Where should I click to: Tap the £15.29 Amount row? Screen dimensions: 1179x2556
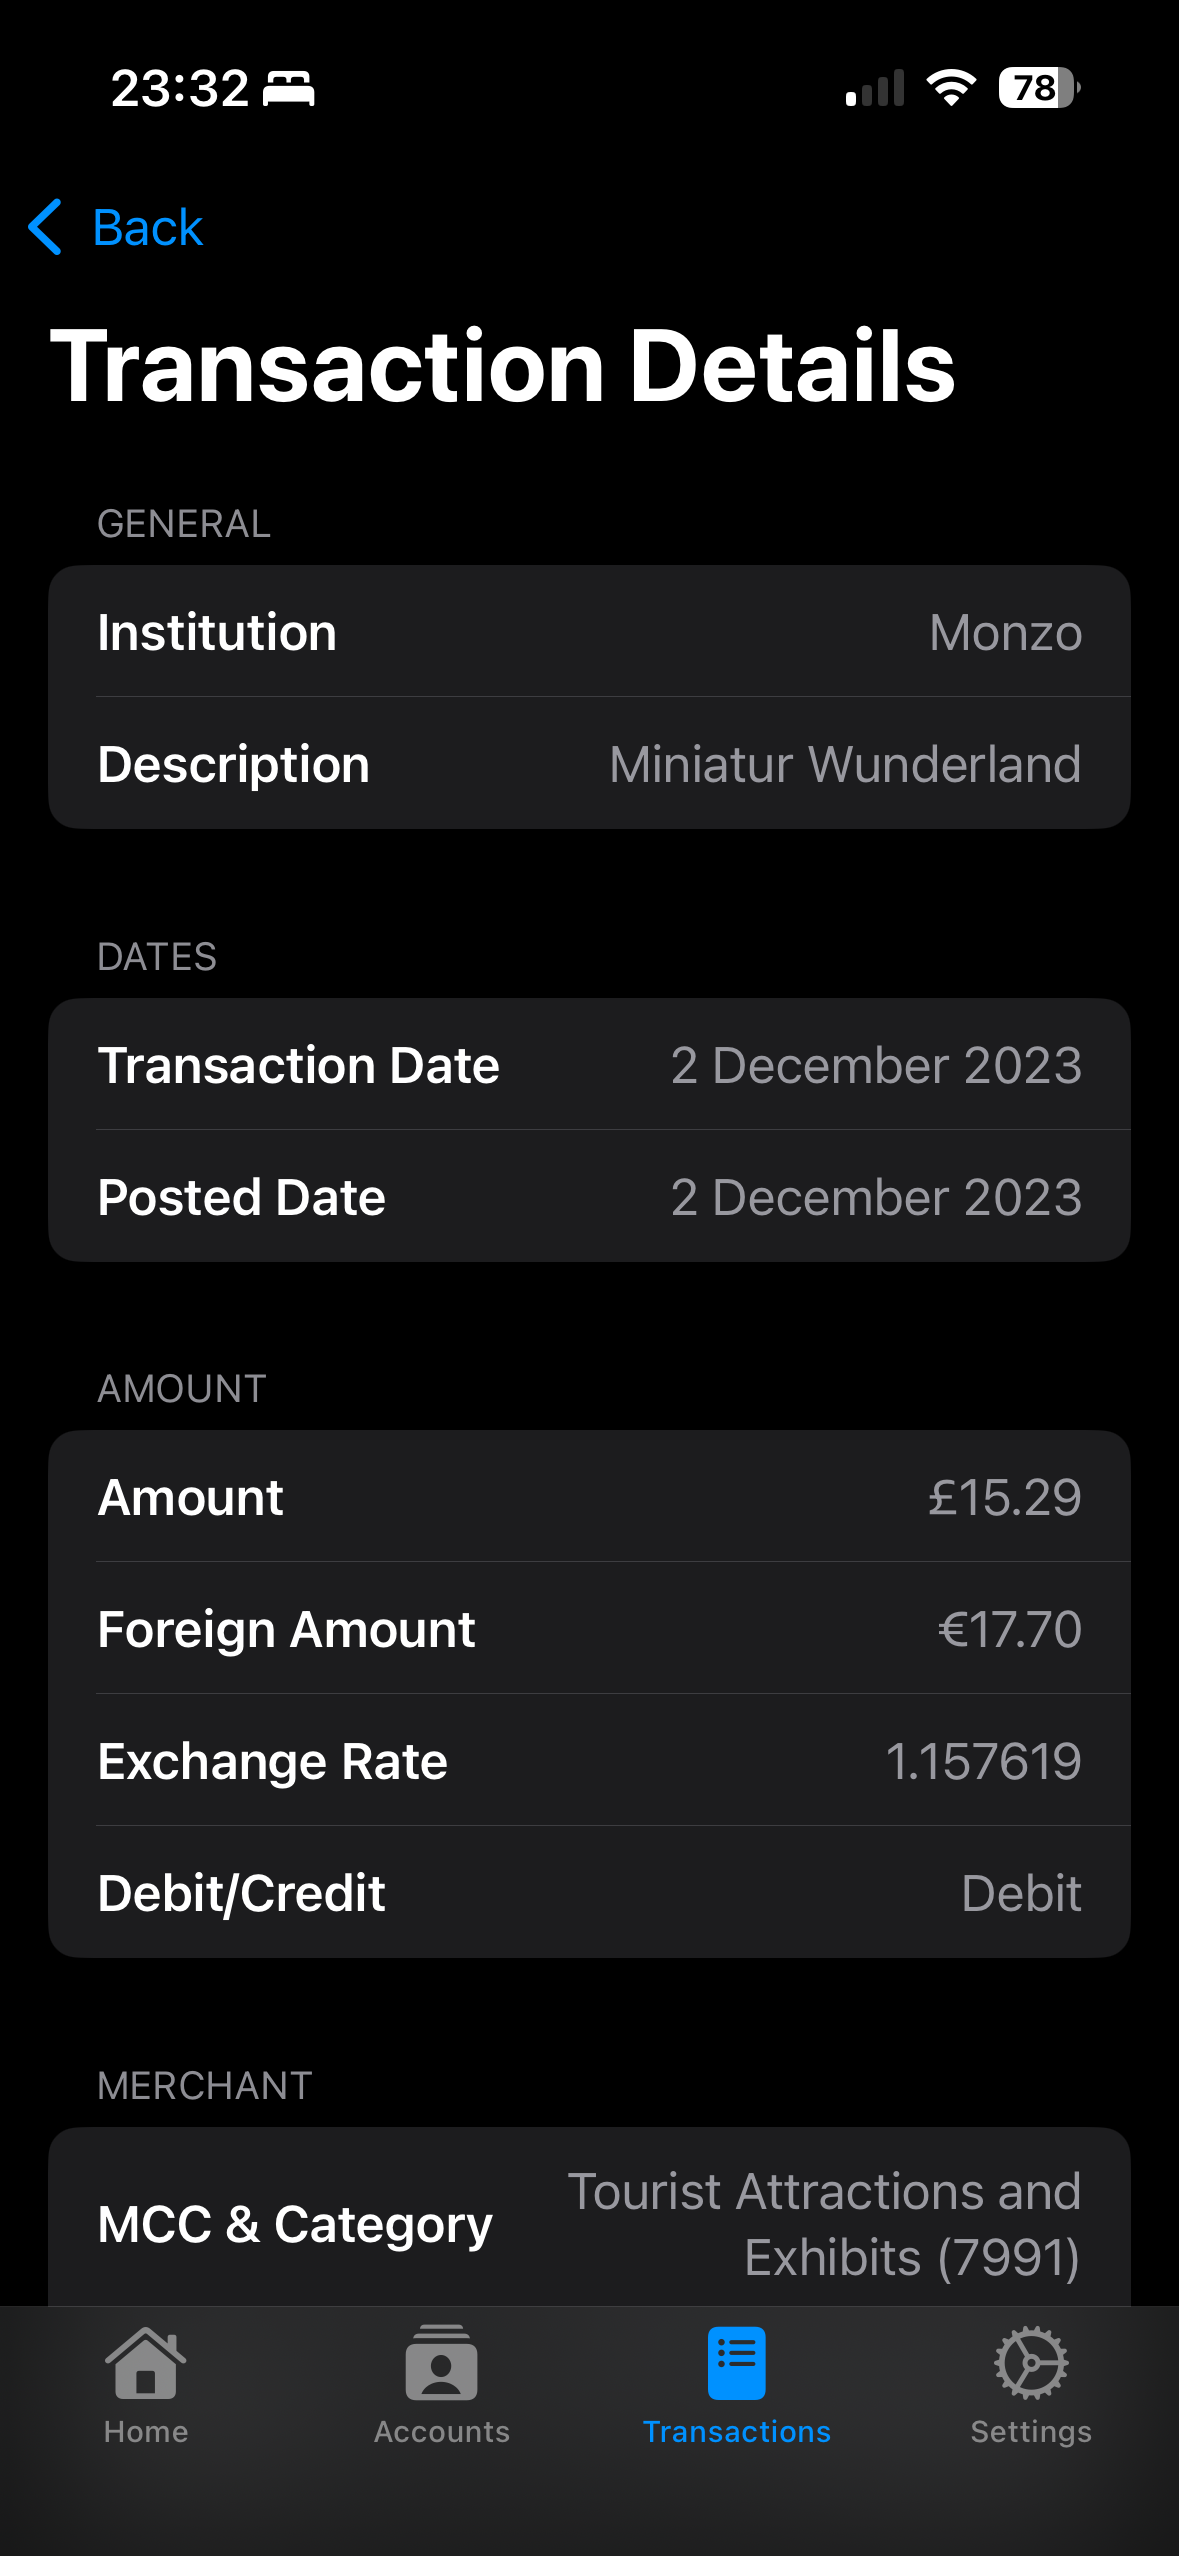[x=589, y=1497]
